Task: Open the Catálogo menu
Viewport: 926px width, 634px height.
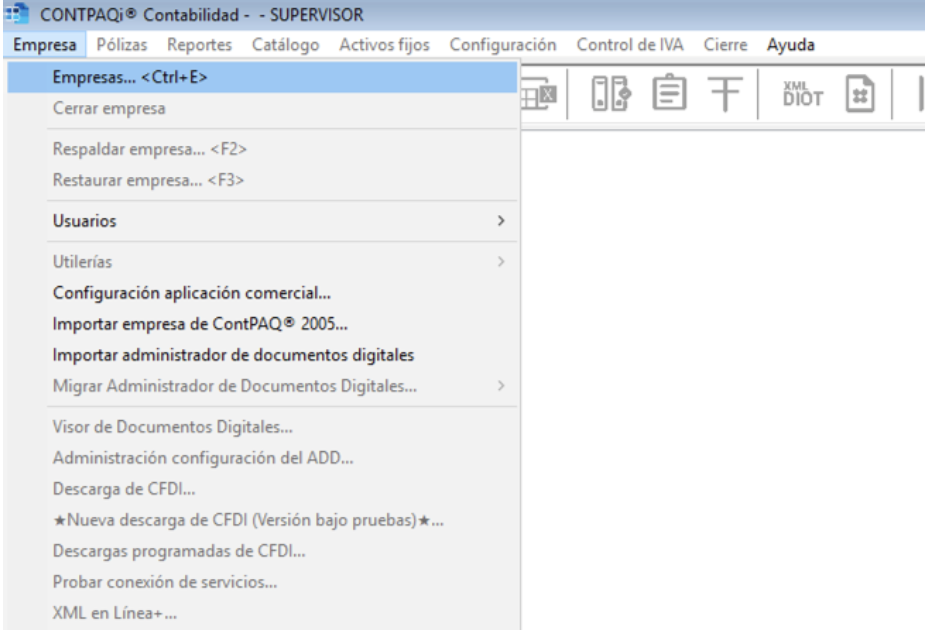Action: point(285,45)
